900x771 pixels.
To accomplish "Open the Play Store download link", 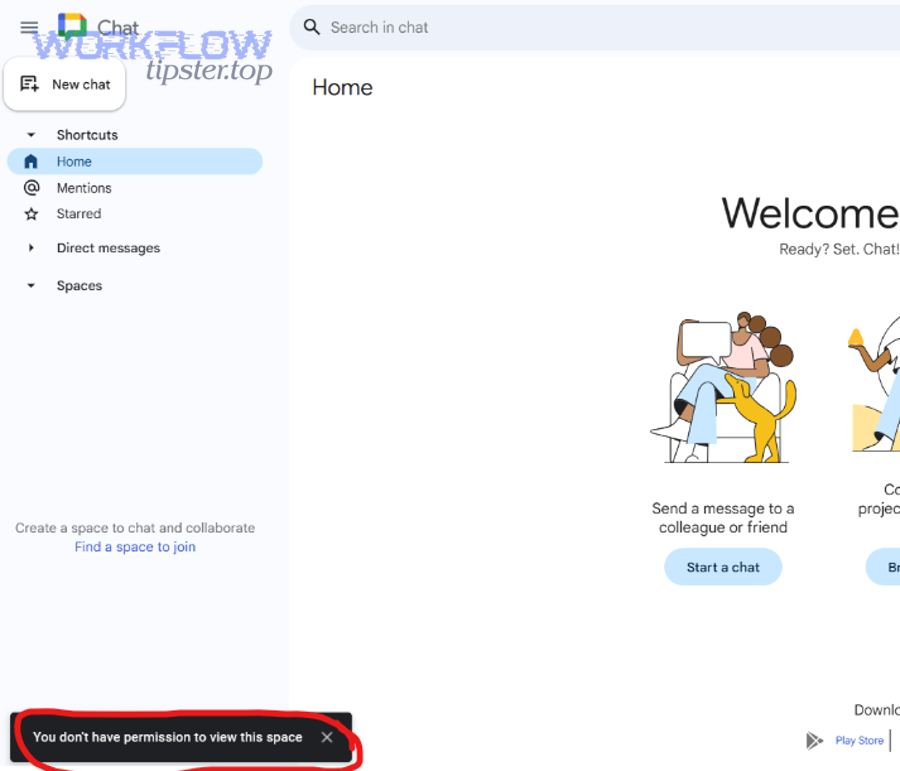I will [859, 740].
